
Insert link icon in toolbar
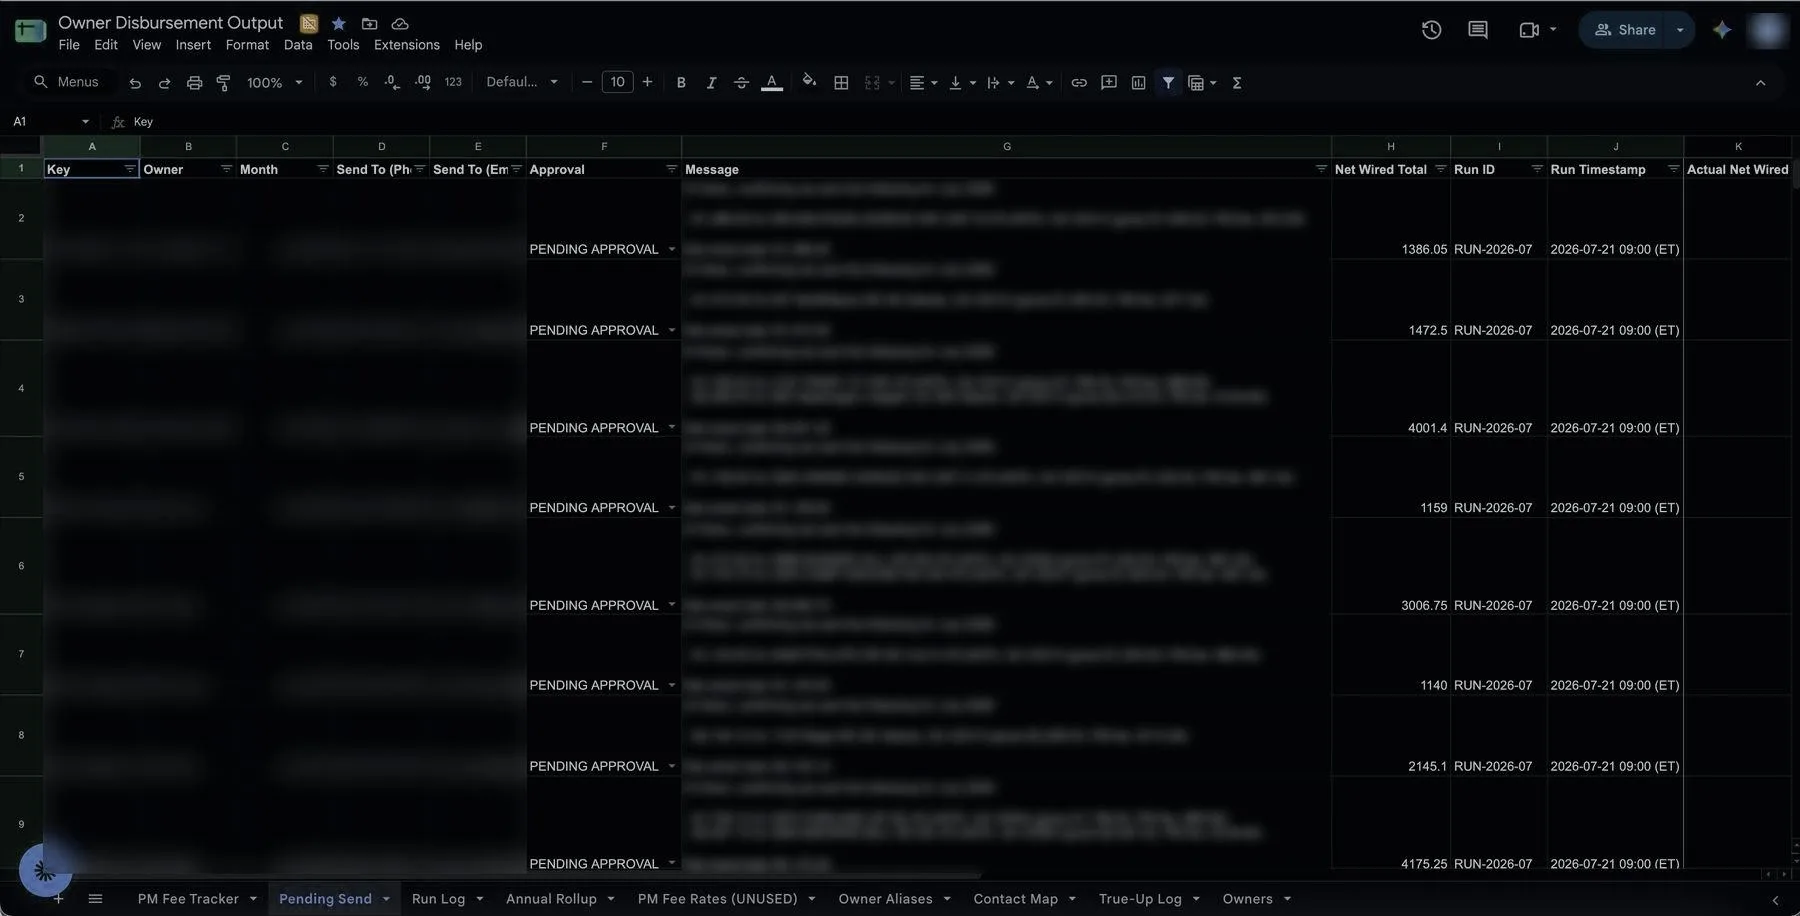[x=1079, y=83]
